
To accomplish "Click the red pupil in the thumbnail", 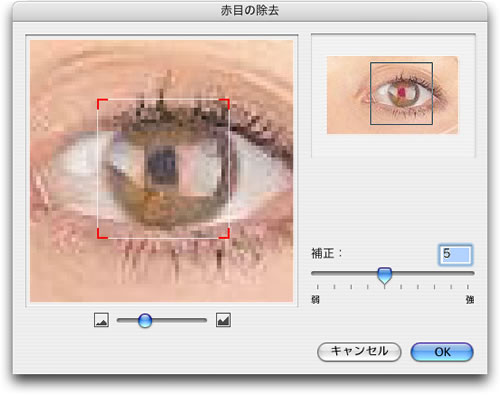I will click(x=402, y=92).
